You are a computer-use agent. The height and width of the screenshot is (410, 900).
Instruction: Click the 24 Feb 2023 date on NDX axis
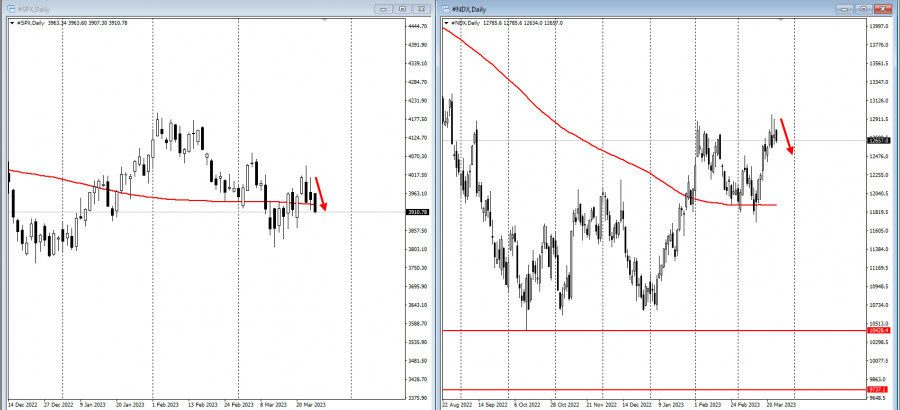745,404
